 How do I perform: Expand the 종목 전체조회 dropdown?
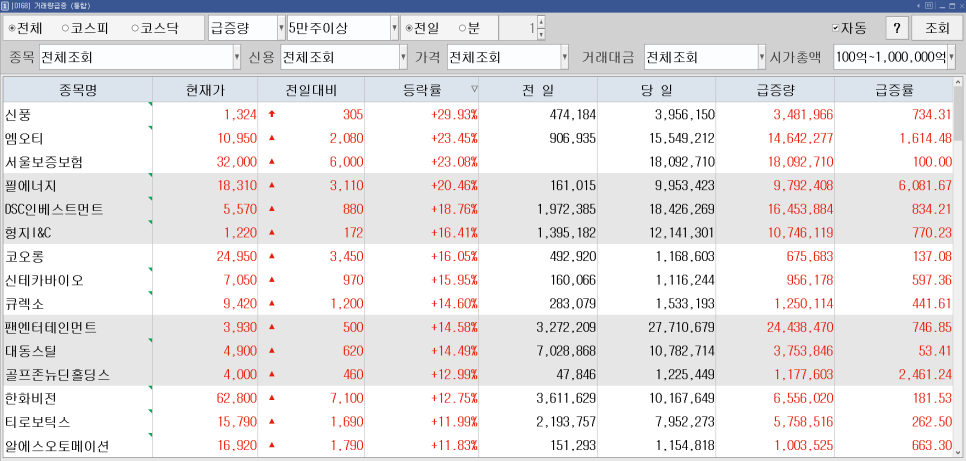click(x=140, y=57)
